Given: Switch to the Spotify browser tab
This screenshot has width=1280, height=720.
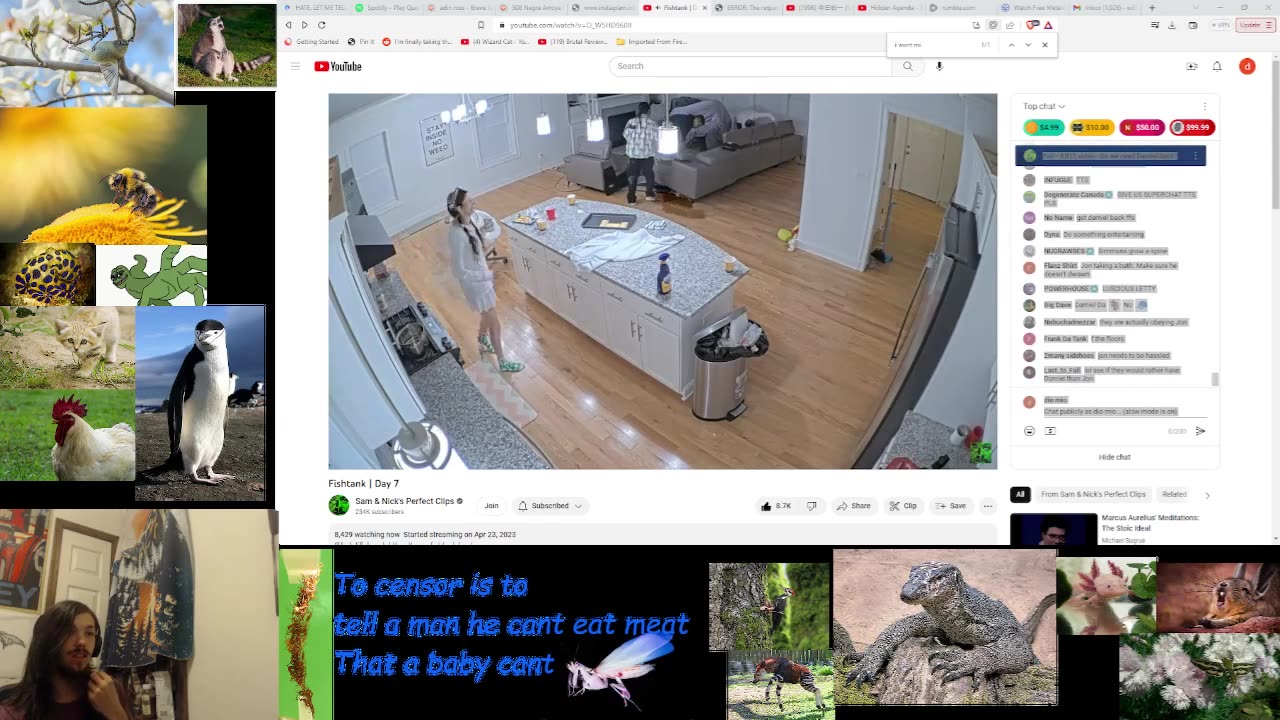Looking at the screenshot, I should point(386,8).
